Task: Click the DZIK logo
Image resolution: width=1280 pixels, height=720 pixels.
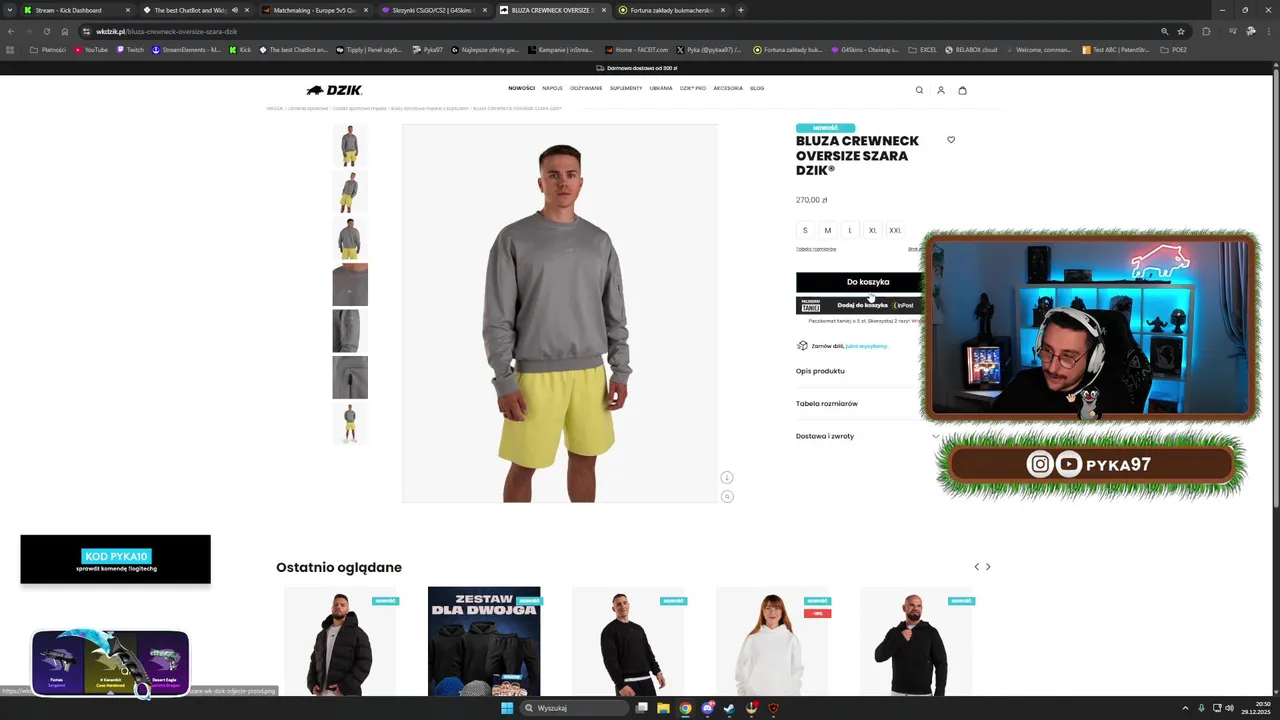Action: (x=334, y=90)
